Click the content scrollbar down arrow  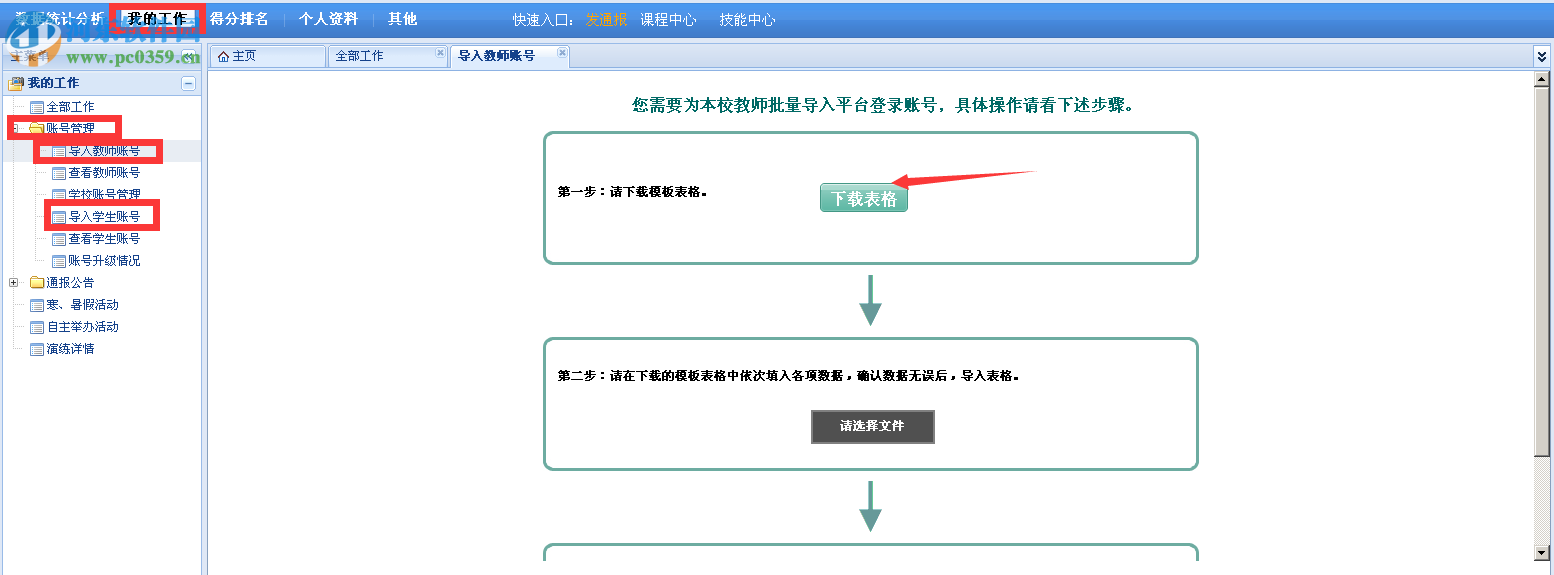click(1542, 551)
